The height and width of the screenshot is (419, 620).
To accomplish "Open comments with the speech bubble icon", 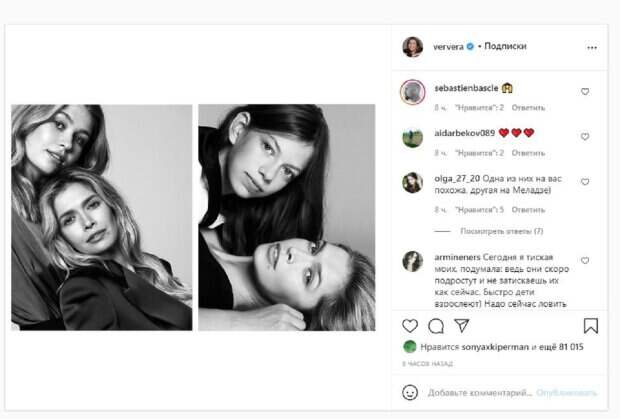I will tap(436, 326).
